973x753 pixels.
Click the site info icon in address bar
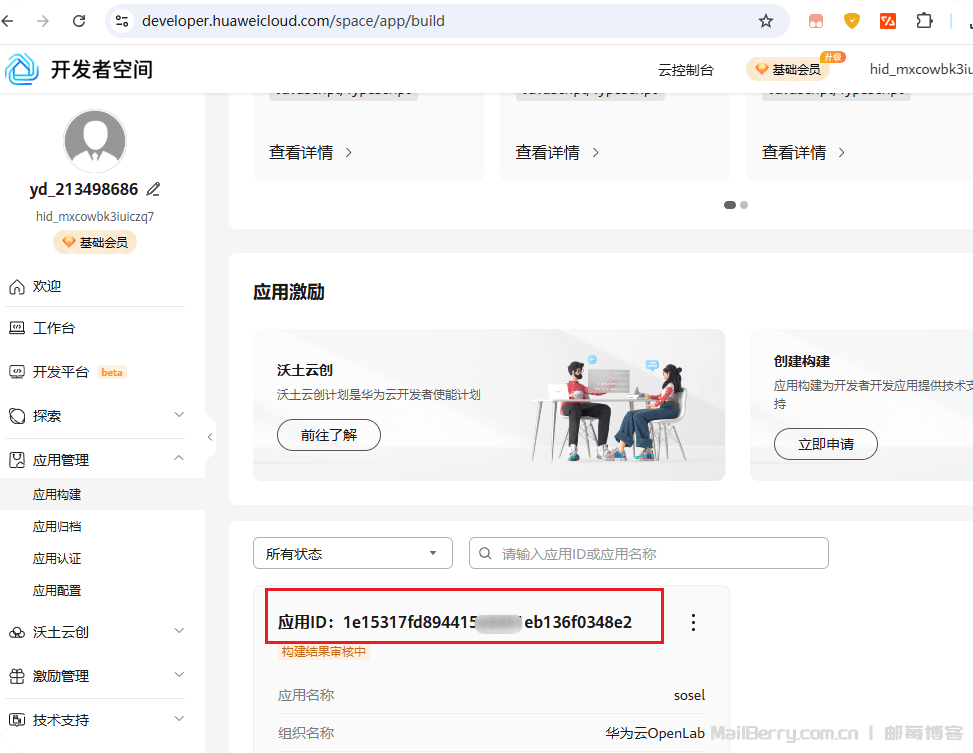click(122, 21)
